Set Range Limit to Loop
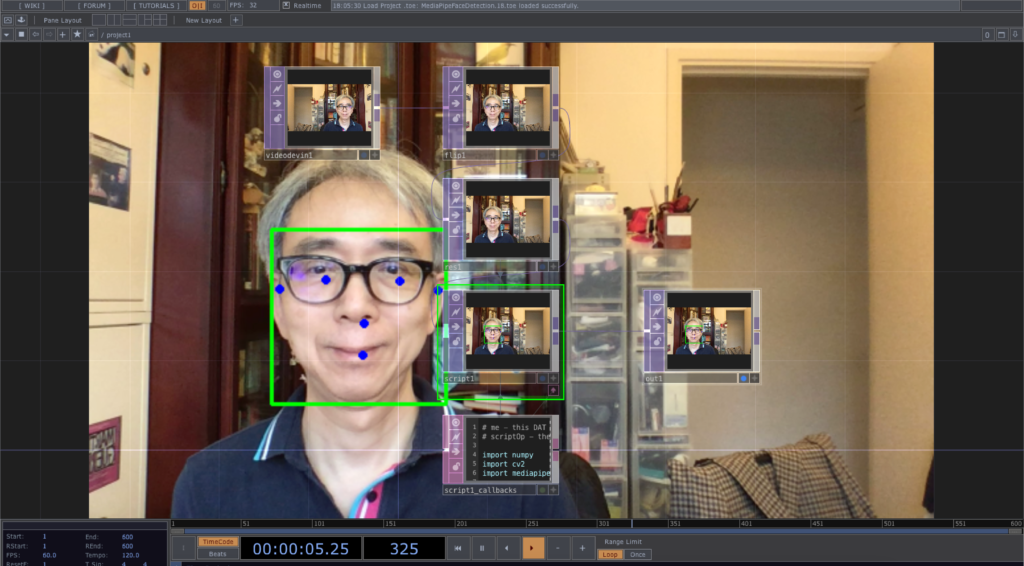This screenshot has width=1024, height=566. point(610,554)
